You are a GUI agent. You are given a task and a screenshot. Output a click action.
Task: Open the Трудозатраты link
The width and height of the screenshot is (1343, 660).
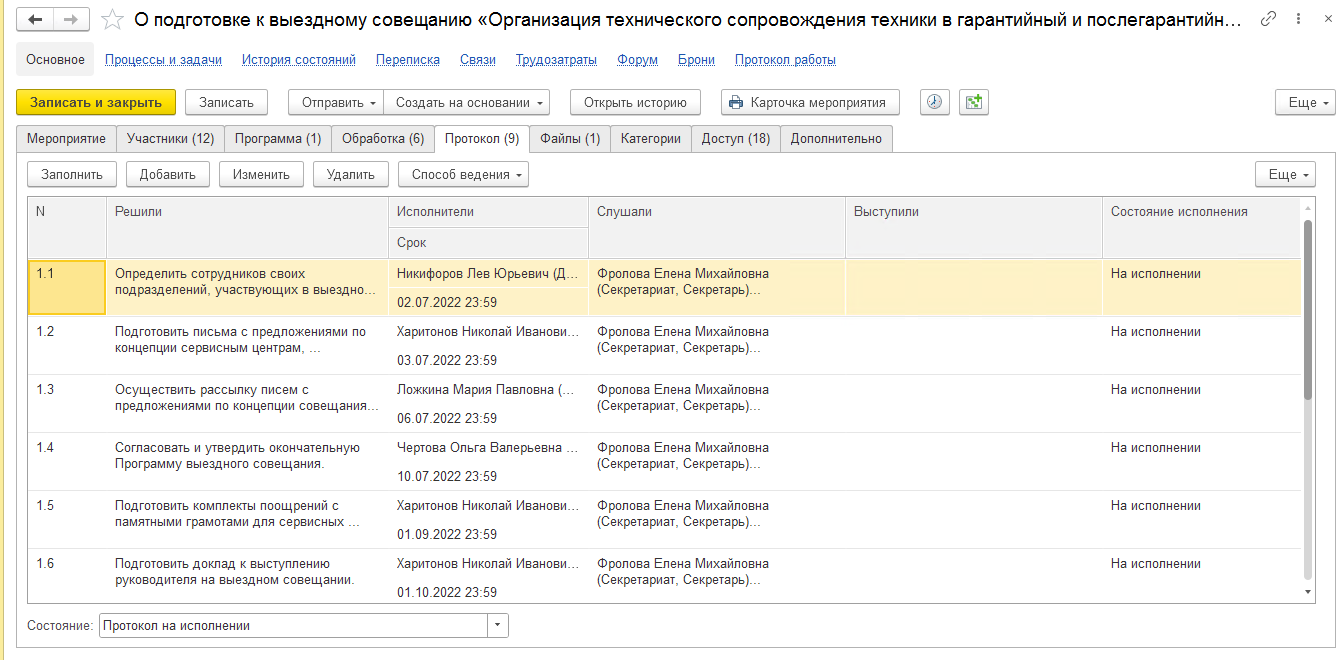coord(556,60)
